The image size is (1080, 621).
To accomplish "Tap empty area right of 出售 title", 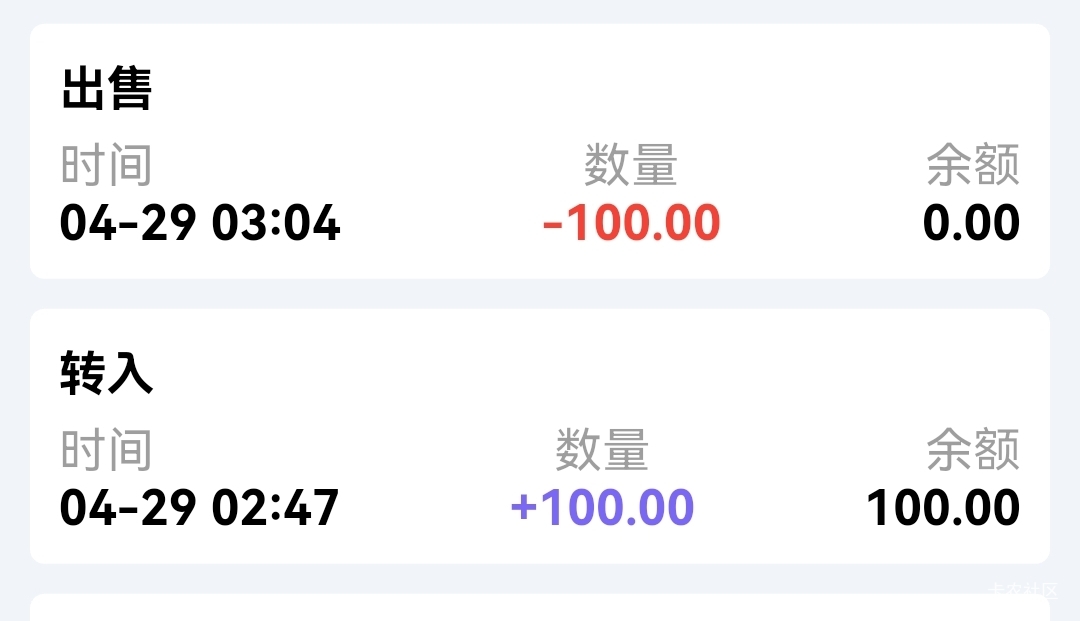I will tap(600, 90).
